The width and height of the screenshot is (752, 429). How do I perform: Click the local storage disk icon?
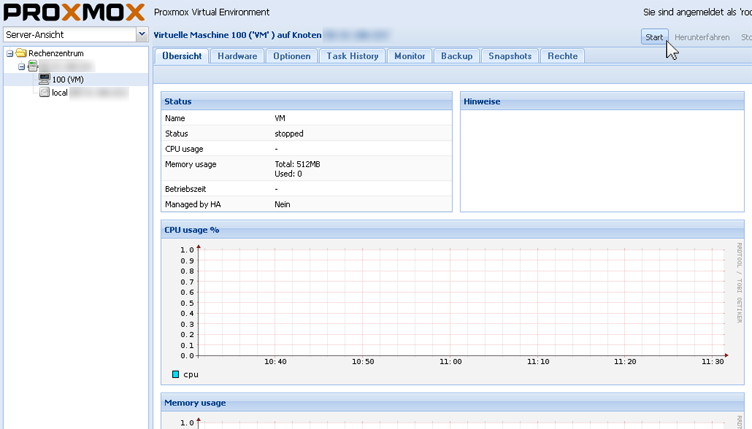coord(44,92)
